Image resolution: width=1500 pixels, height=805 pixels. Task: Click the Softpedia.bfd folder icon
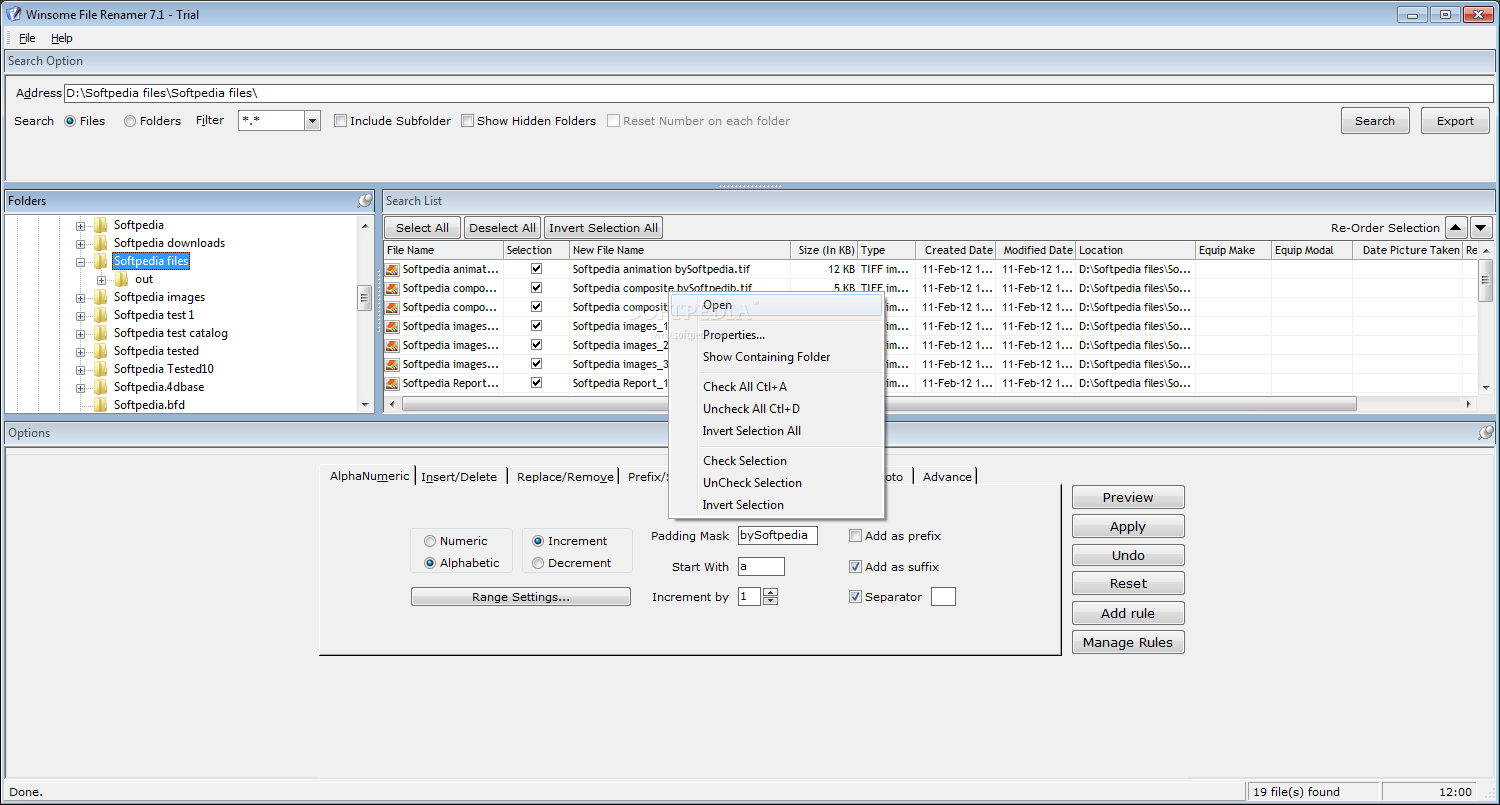[100, 405]
